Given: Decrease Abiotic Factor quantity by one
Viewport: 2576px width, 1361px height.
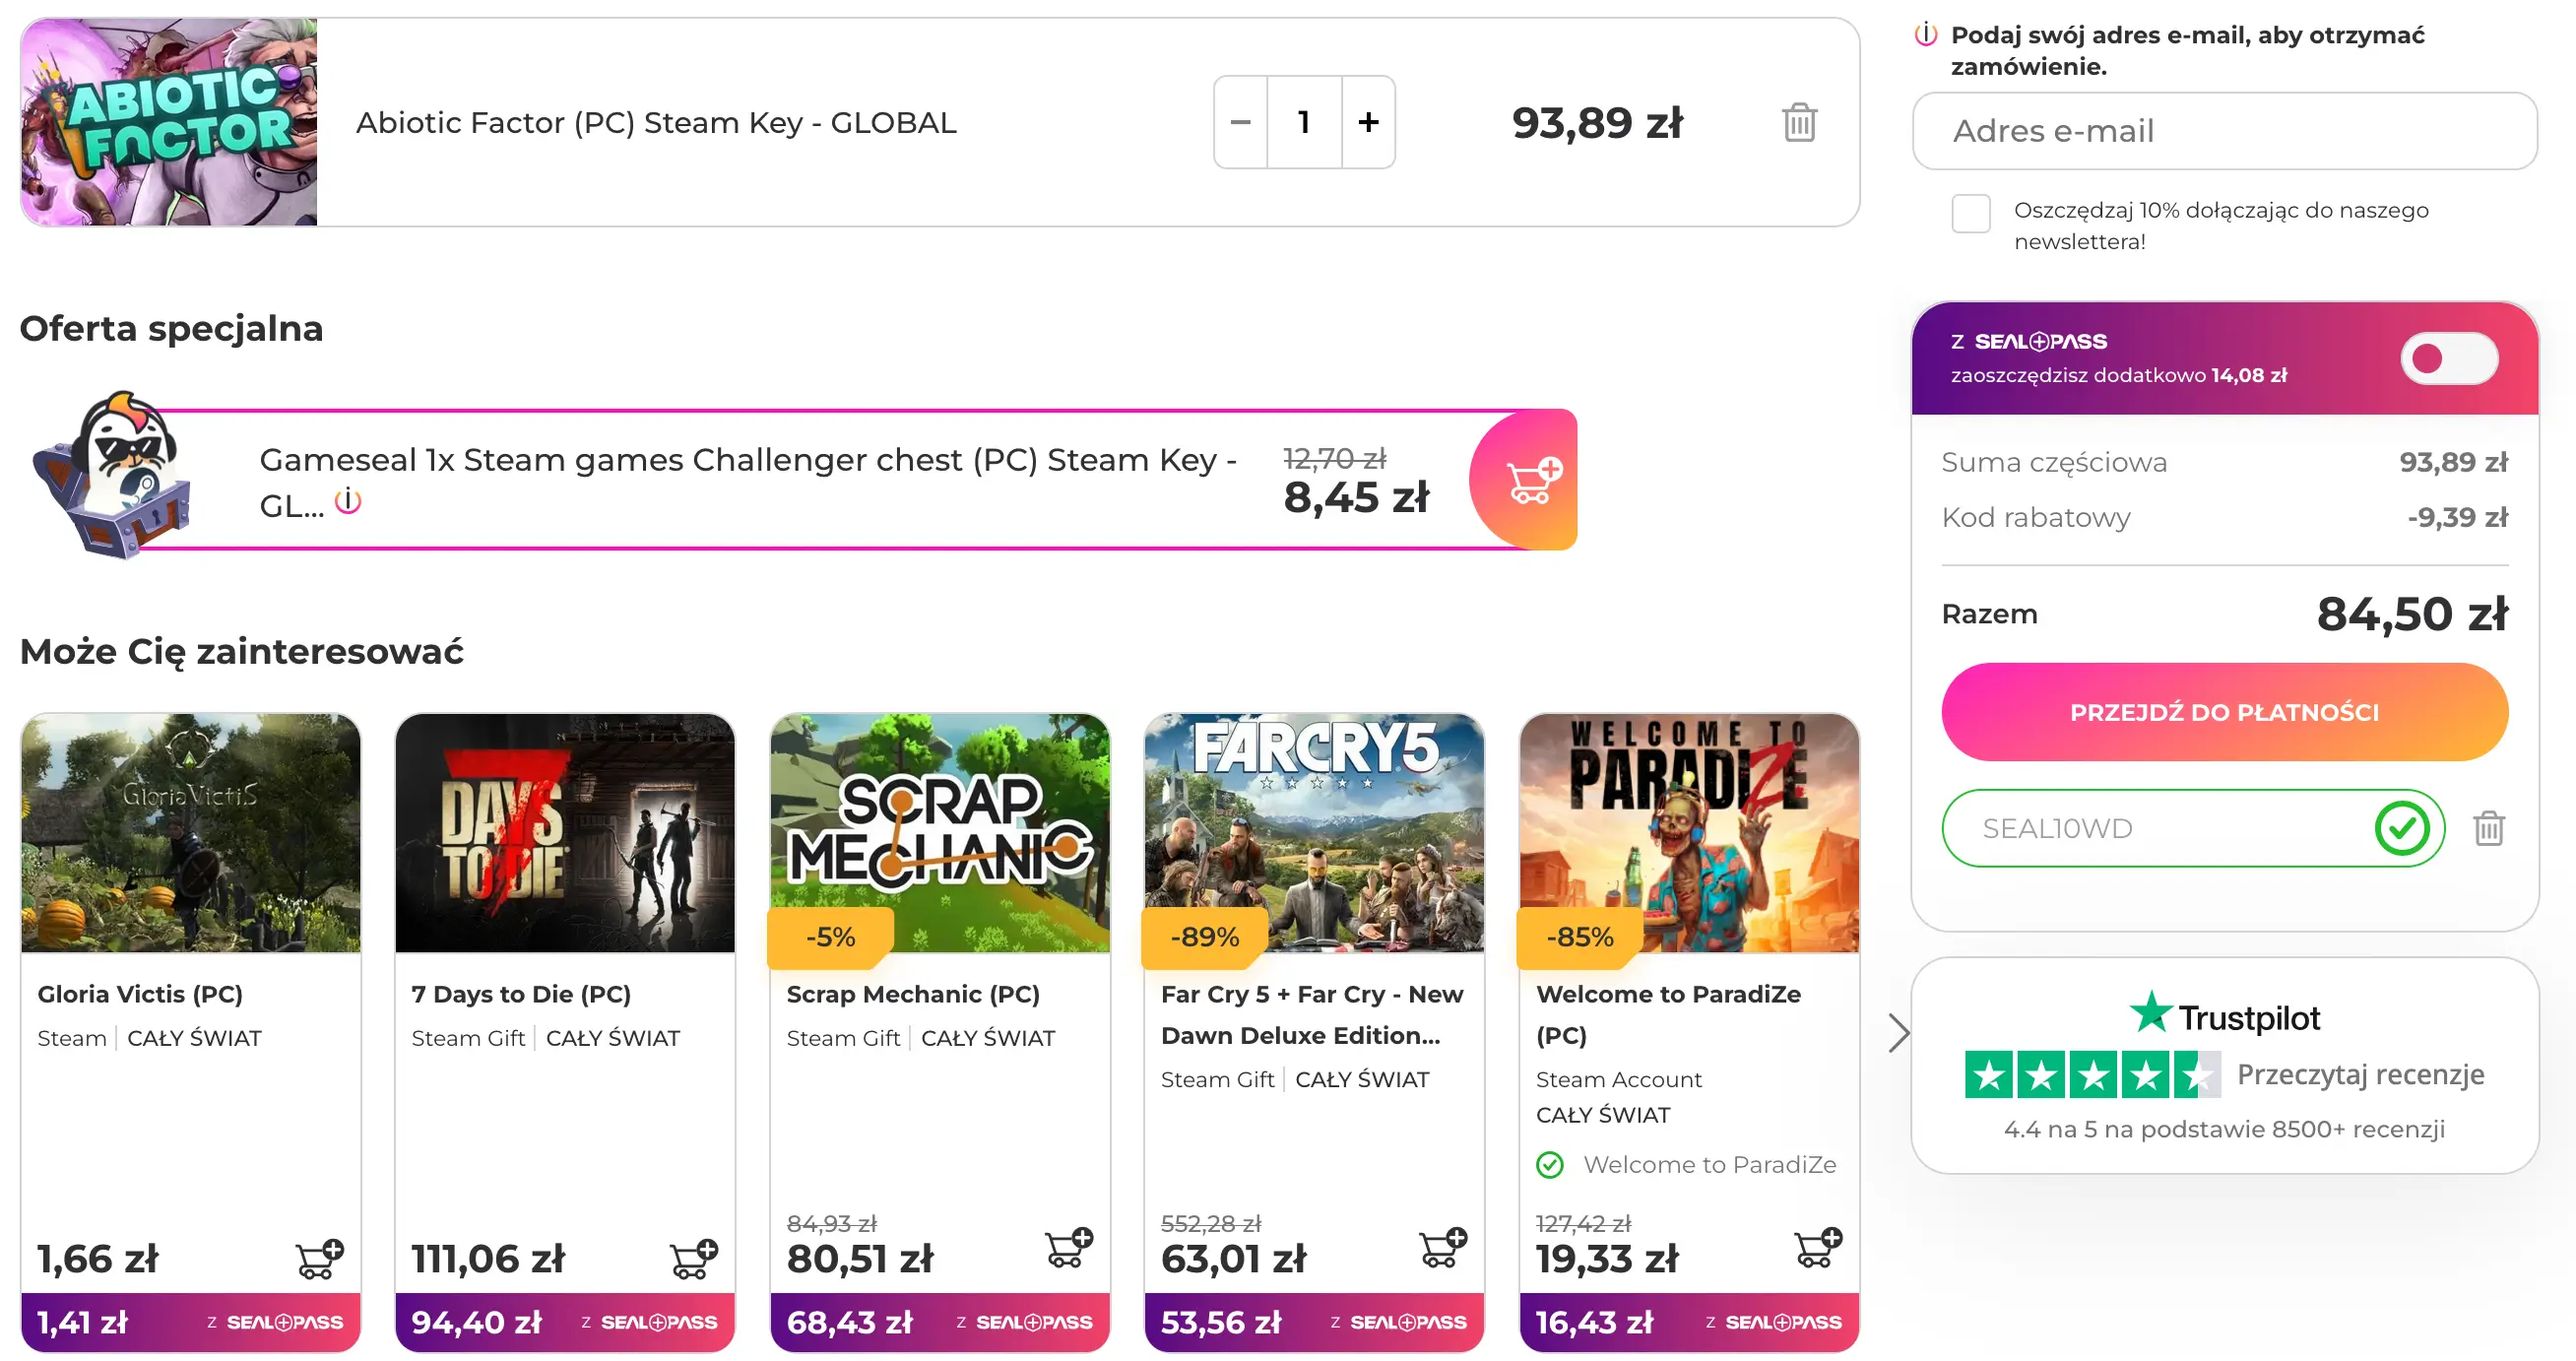Looking at the screenshot, I should tap(1240, 123).
